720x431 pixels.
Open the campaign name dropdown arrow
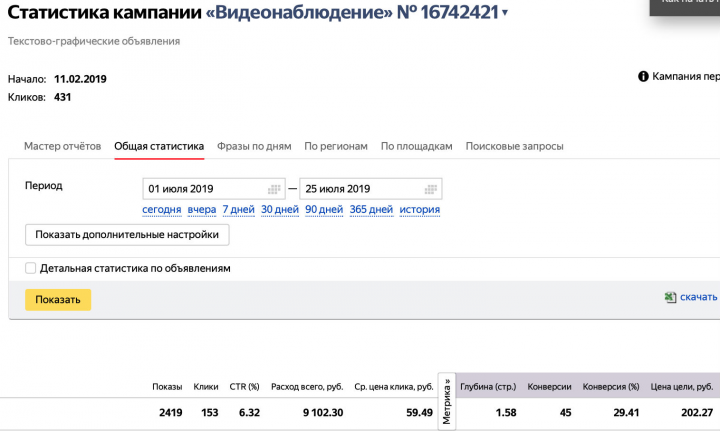(x=505, y=13)
